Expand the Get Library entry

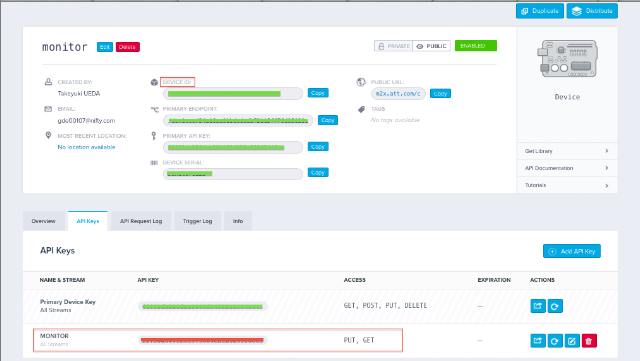567,151
